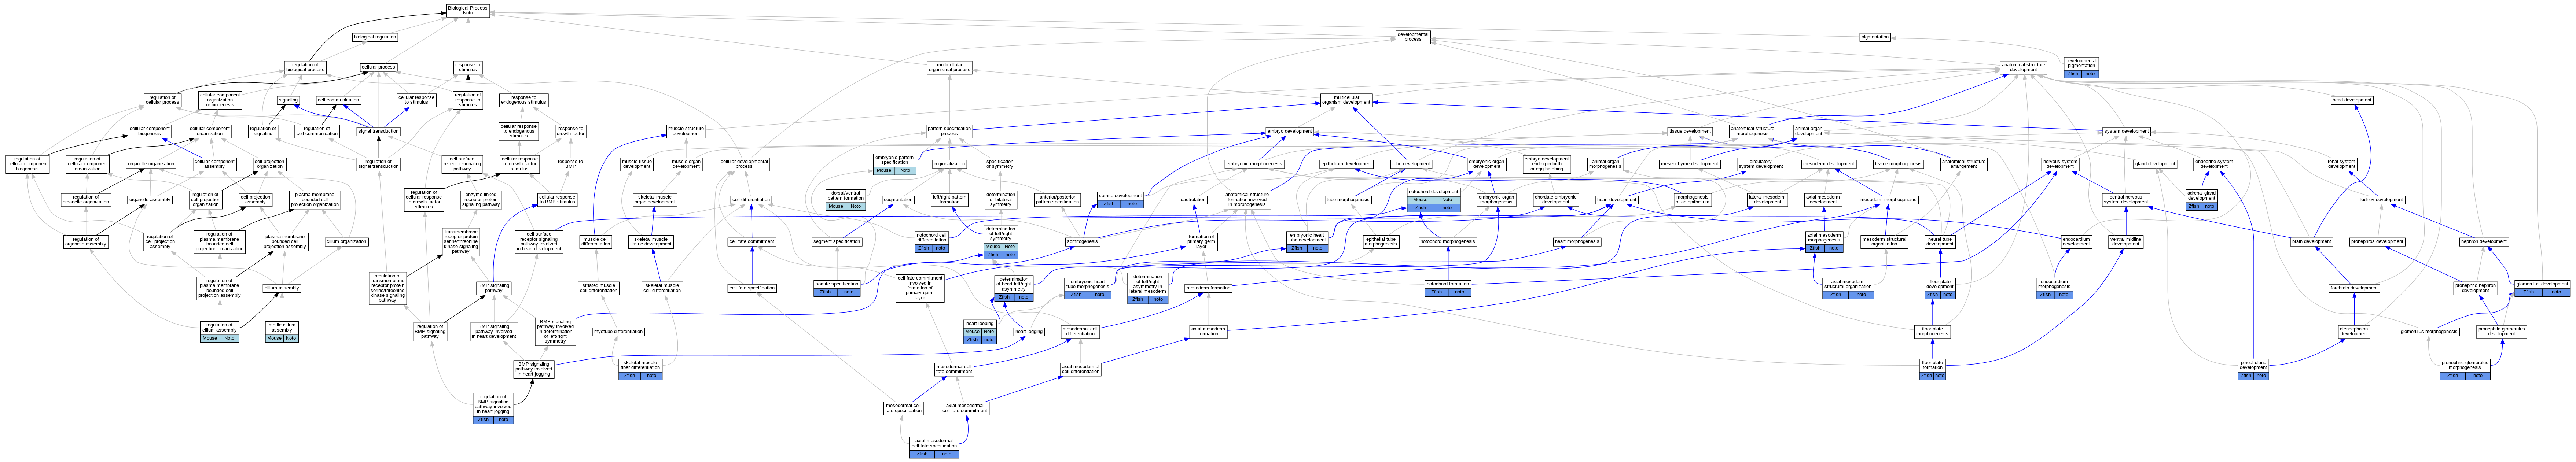Select the animal organ development node

[1808, 131]
